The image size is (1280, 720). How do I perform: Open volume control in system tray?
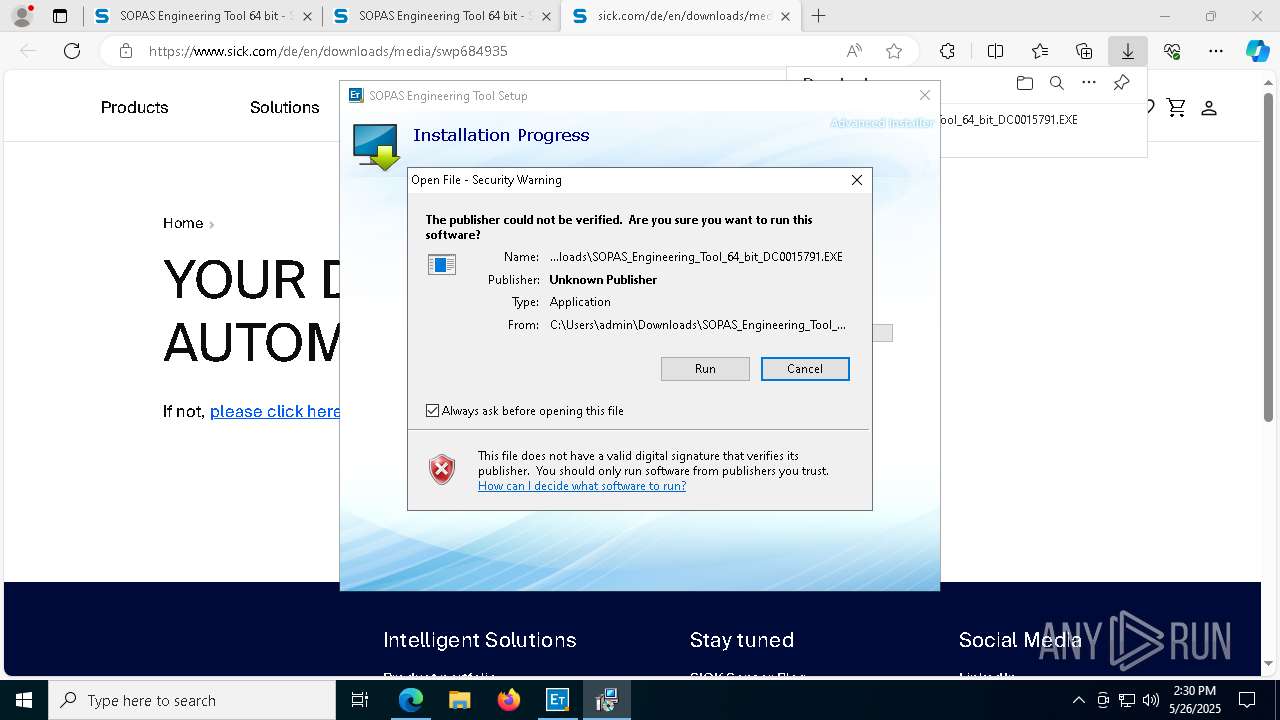(x=1151, y=700)
